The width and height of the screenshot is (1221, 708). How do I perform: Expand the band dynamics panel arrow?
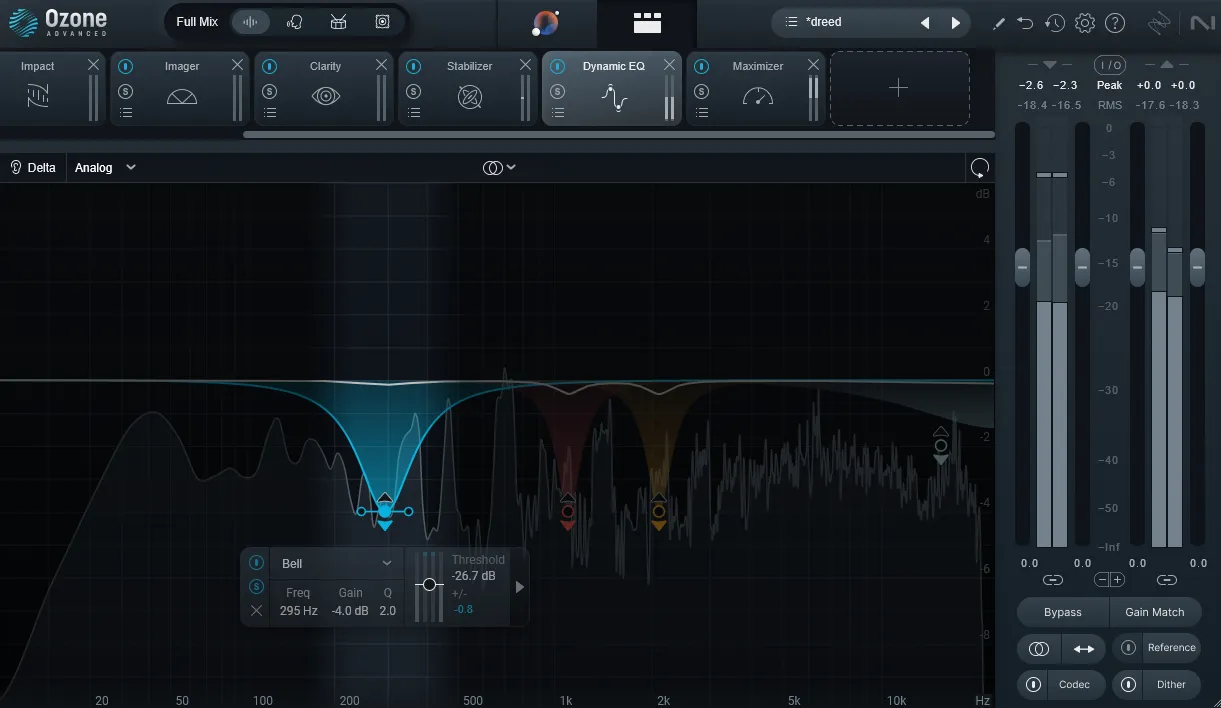(x=520, y=588)
